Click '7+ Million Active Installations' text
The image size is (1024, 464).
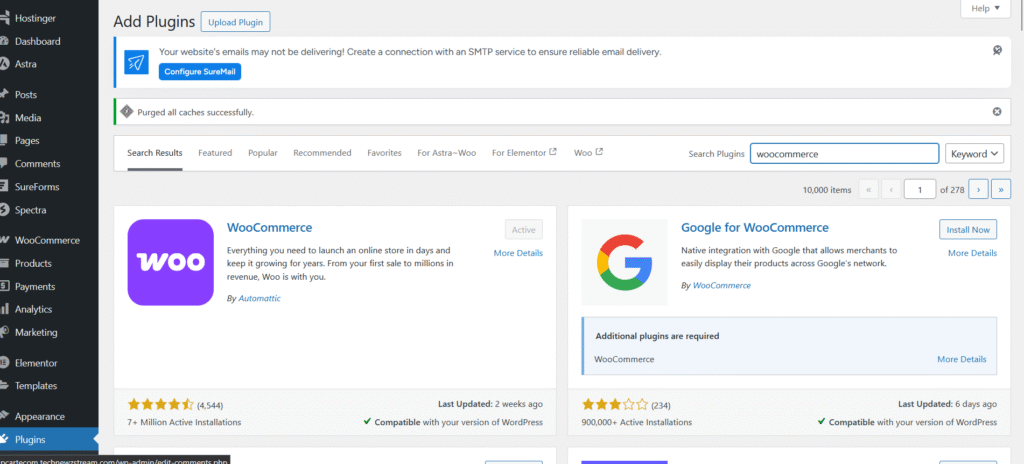(184, 422)
